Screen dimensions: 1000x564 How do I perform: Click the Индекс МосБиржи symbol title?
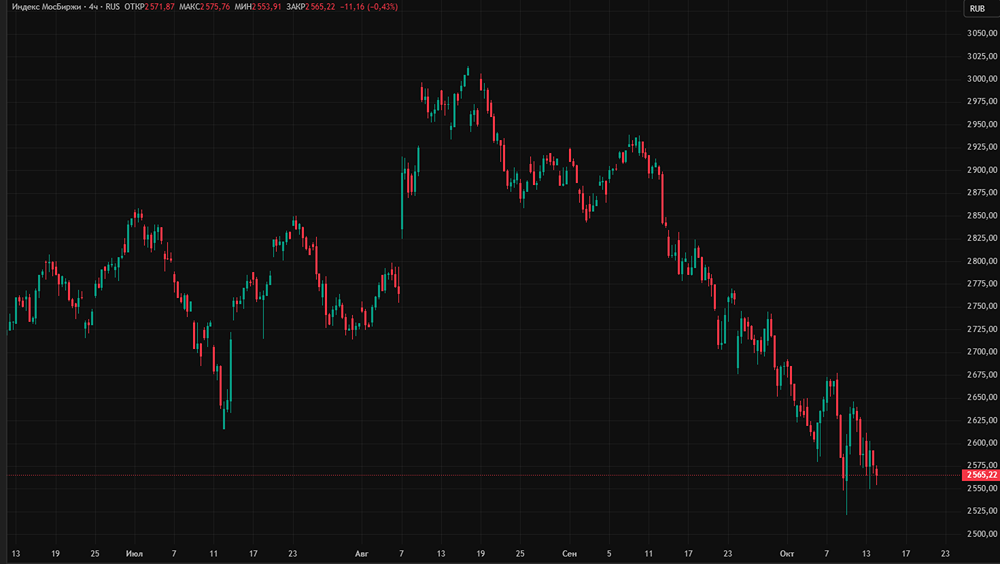[x=46, y=7]
